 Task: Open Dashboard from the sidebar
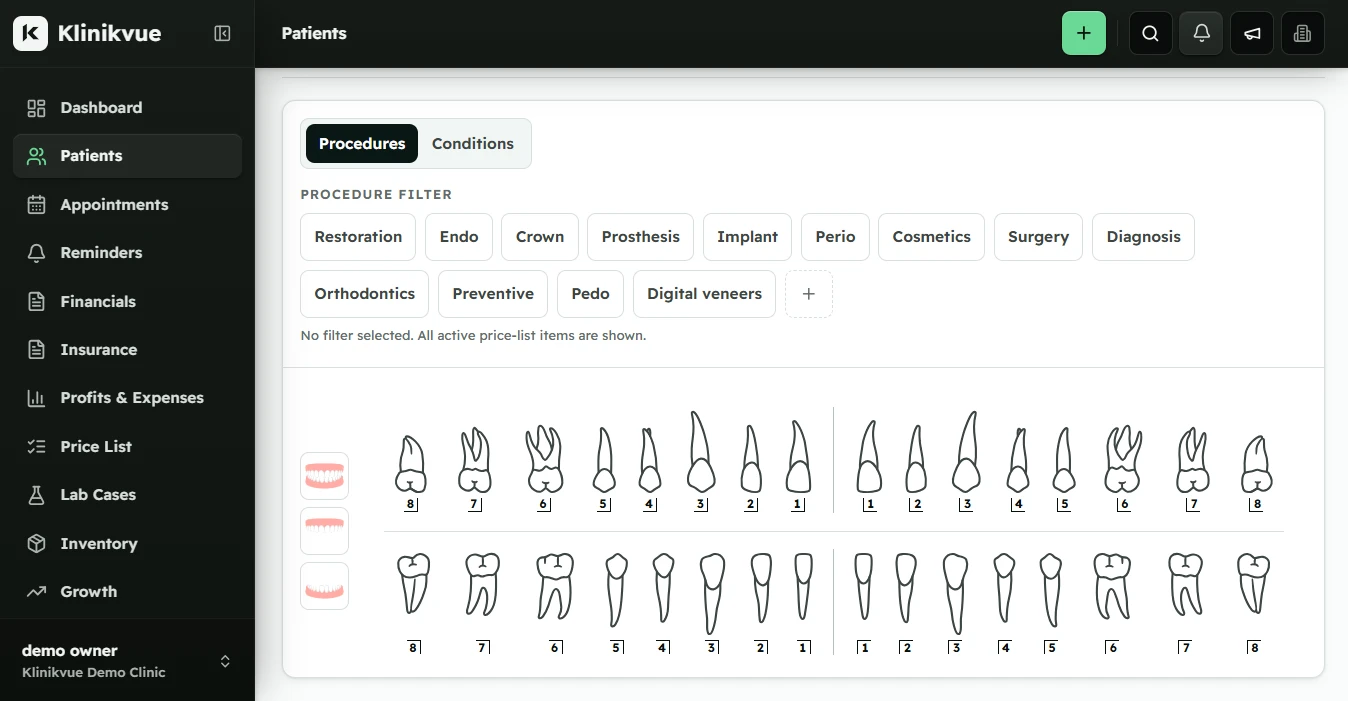127,108
